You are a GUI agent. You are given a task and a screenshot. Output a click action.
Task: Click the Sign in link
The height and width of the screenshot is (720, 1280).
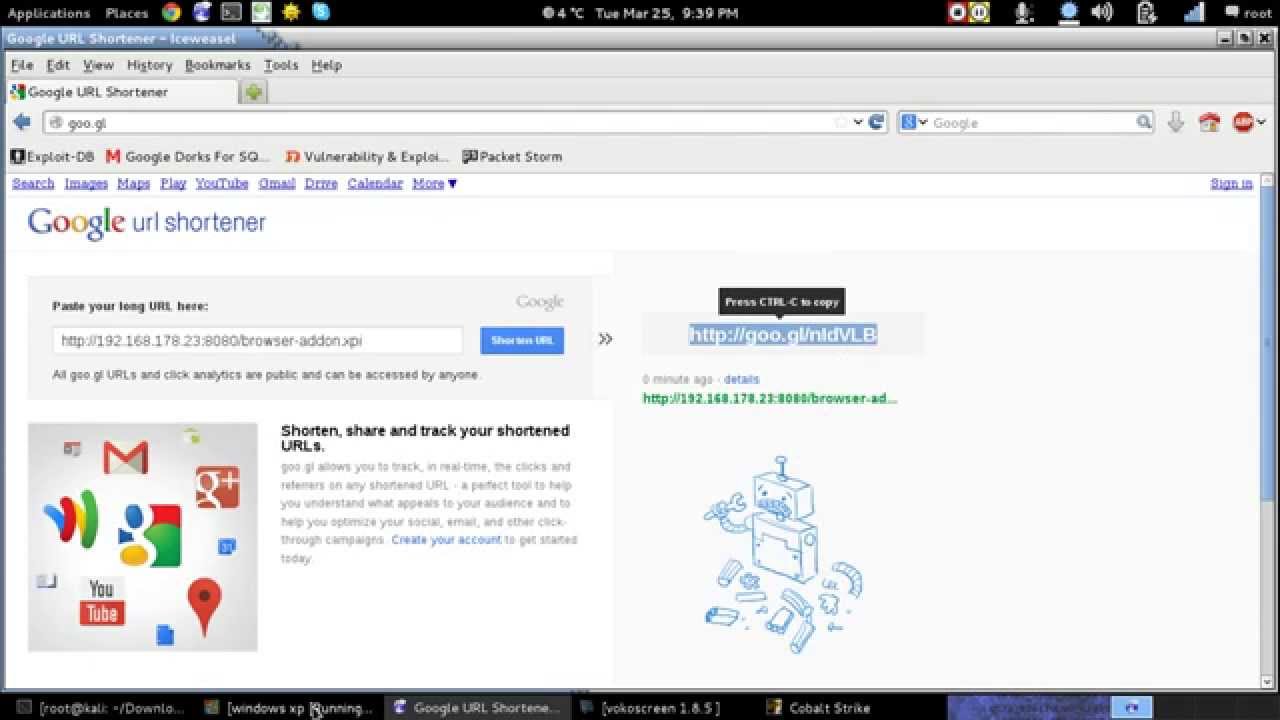point(1231,183)
